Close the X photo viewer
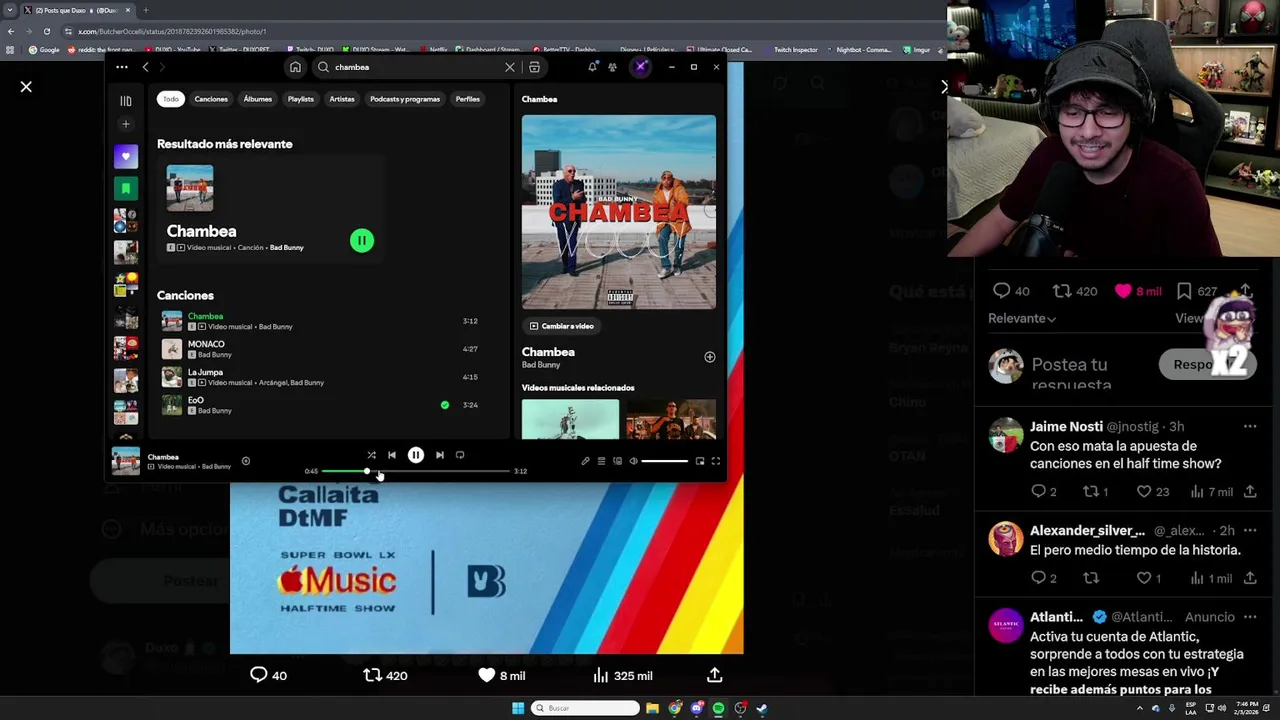 point(26,87)
